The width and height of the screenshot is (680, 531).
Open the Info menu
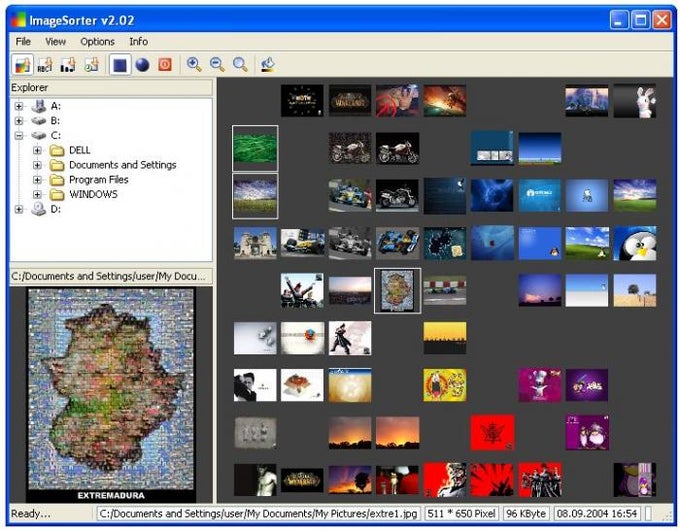[x=139, y=42]
